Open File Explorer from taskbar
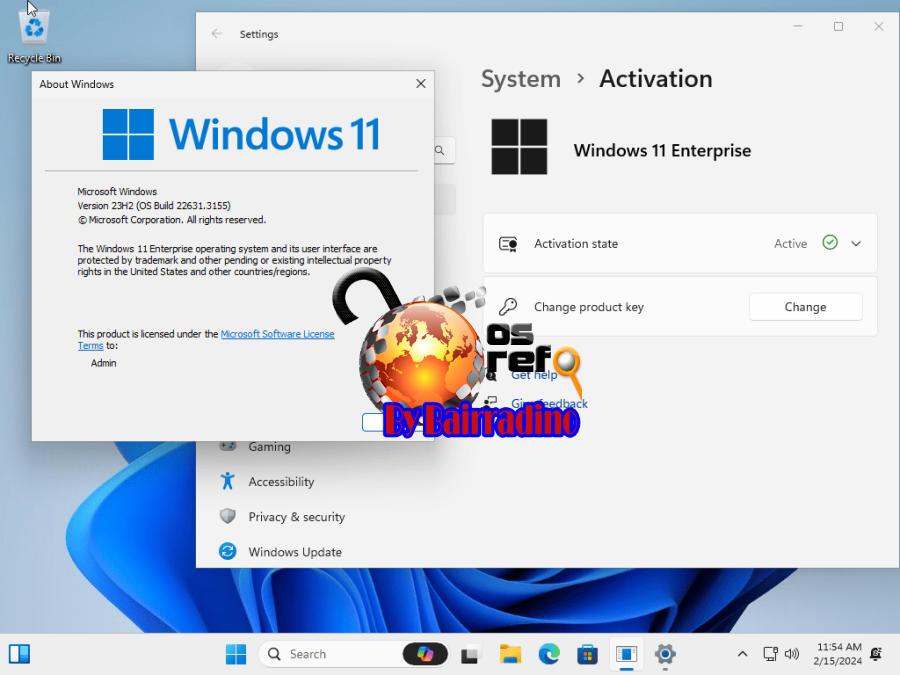This screenshot has height=675, width=900. [x=510, y=654]
